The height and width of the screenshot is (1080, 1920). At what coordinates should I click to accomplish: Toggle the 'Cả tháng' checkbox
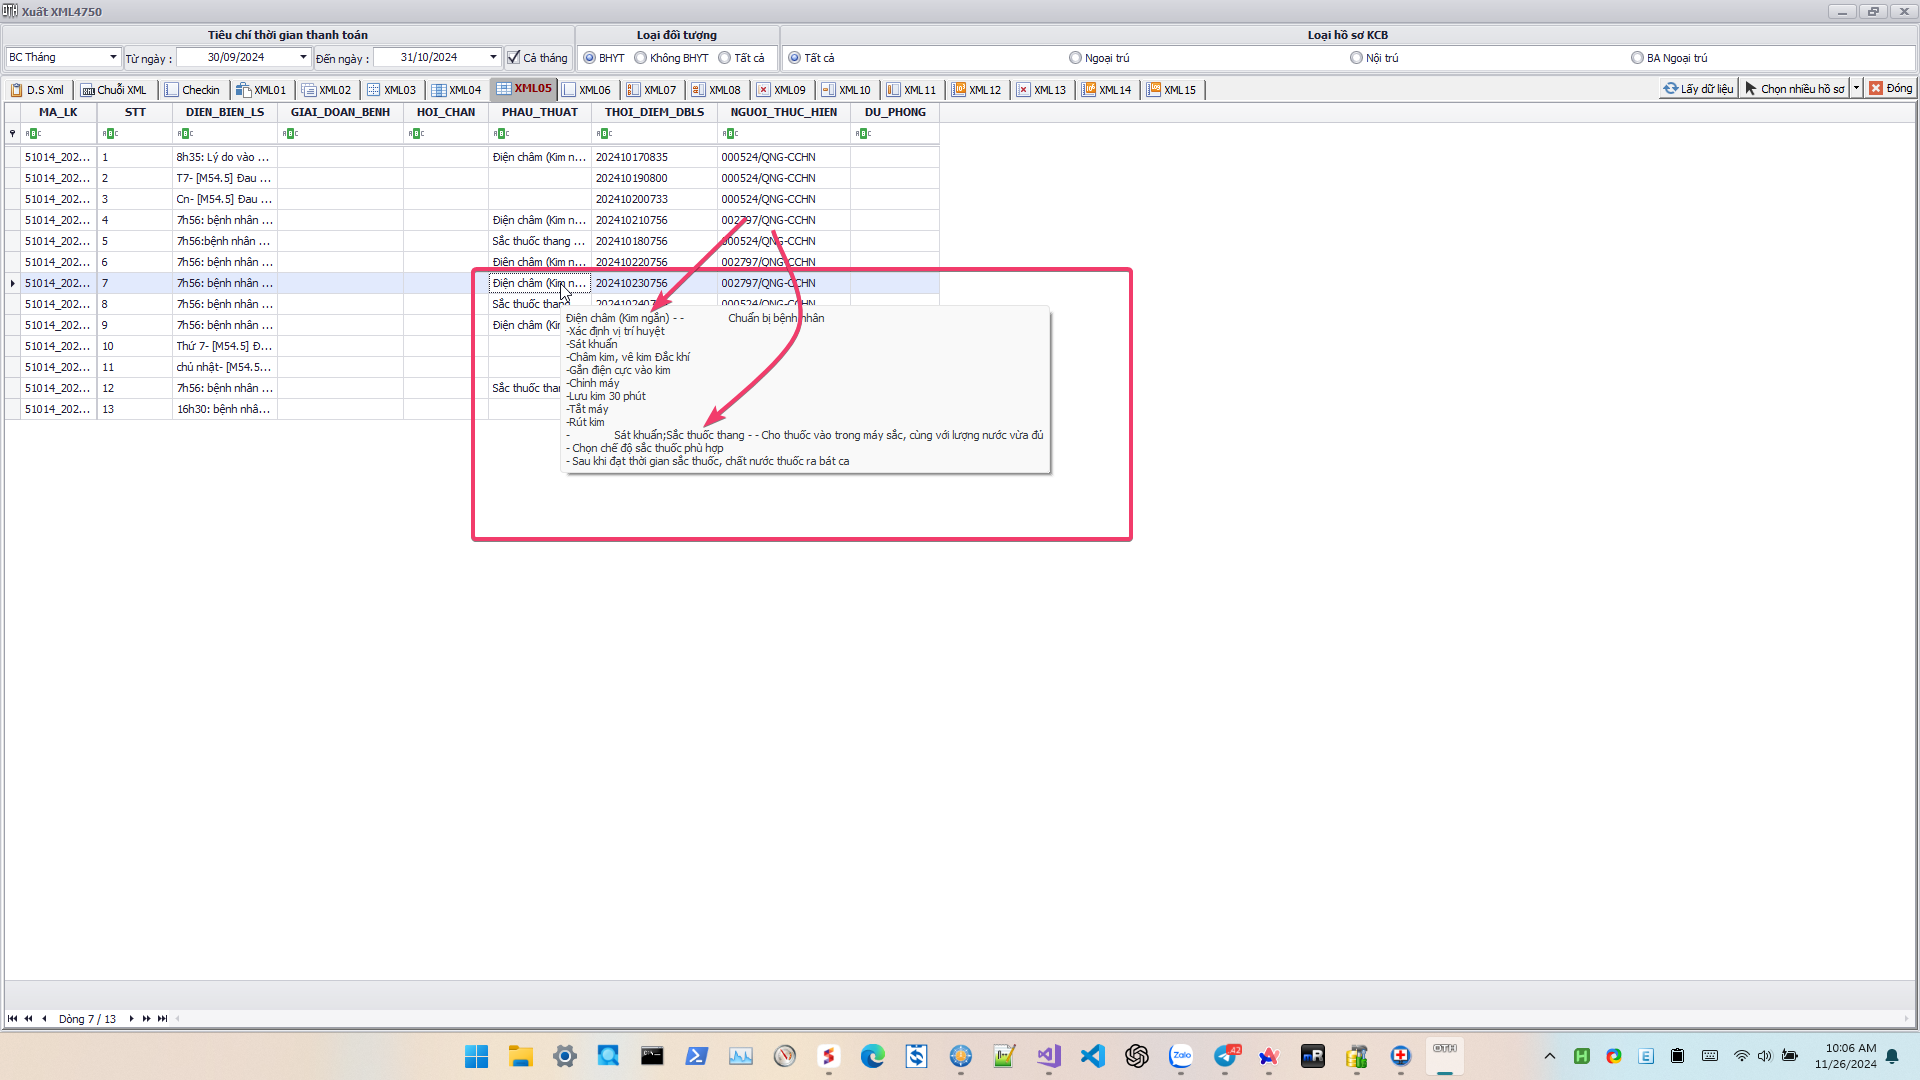[514, 58]
